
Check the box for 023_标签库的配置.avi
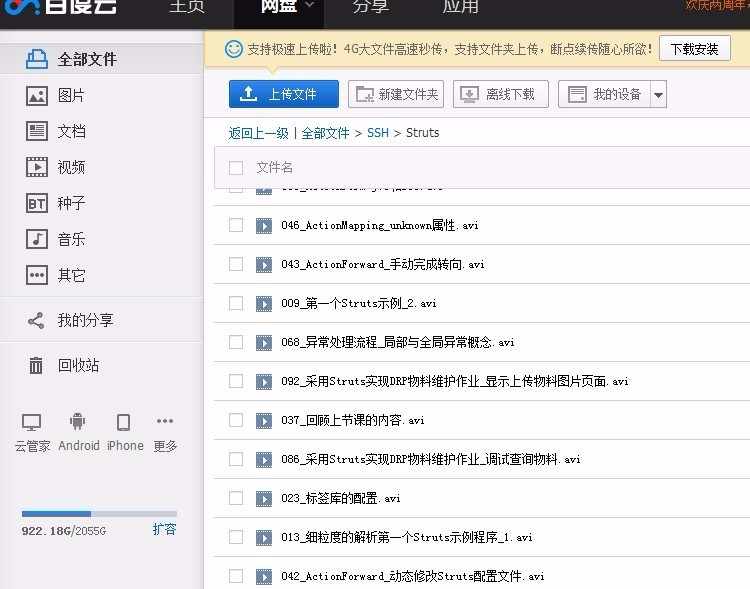(236, 498)
